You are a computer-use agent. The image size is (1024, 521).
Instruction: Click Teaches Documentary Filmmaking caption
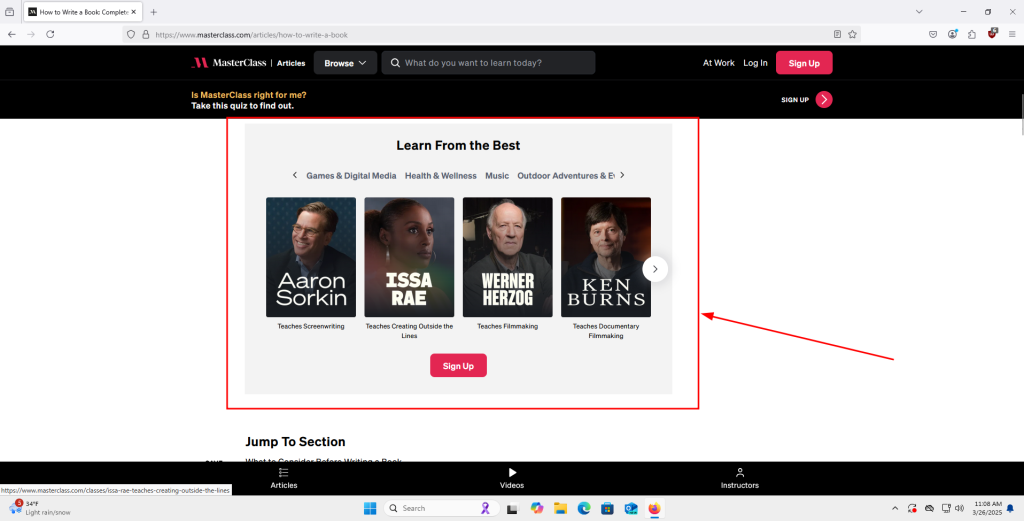pyautogui.click(x=606, y=331)
